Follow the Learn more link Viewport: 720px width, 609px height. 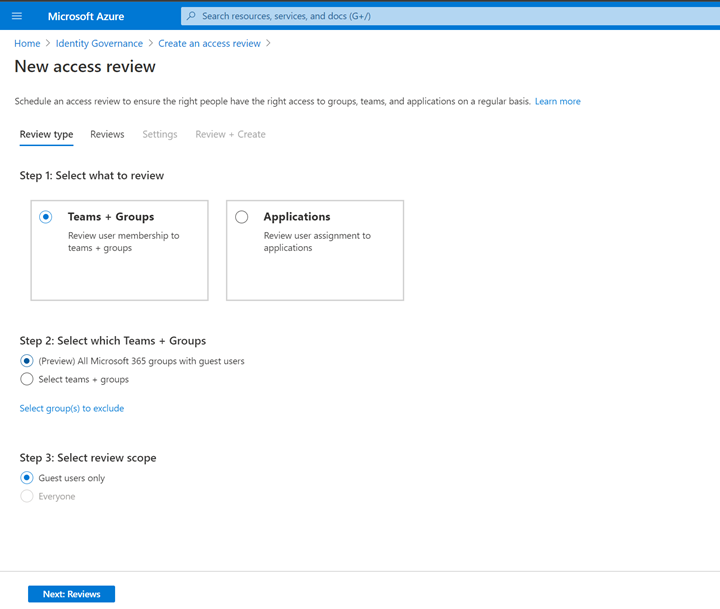557,101
